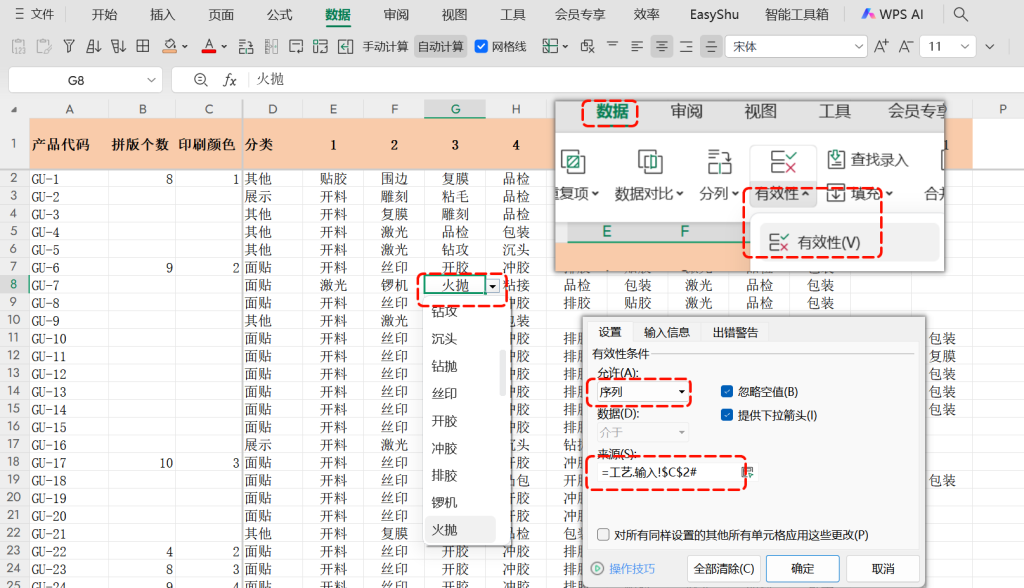1024x588 pixels.
Task: Switch to the 开始 tab
Action: click(x=104, y=14)
